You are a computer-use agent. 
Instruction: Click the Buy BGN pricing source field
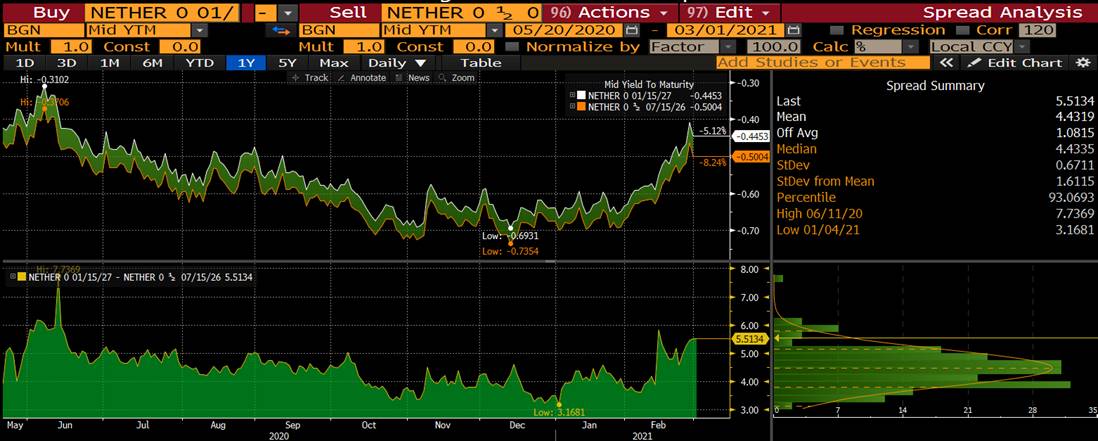[44, 31]
